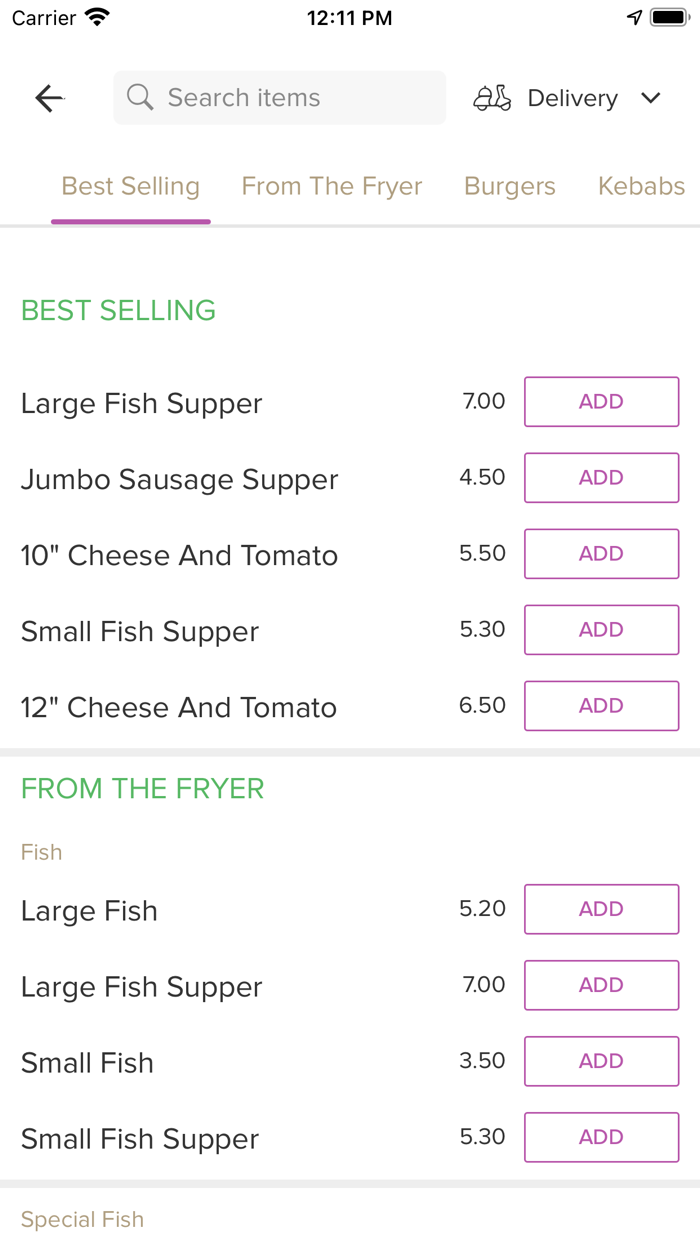This screenshot has width=700, height=1244.
Task: Tap the back arrow to return
Action: pyautogui.click(x=48, y=97)
